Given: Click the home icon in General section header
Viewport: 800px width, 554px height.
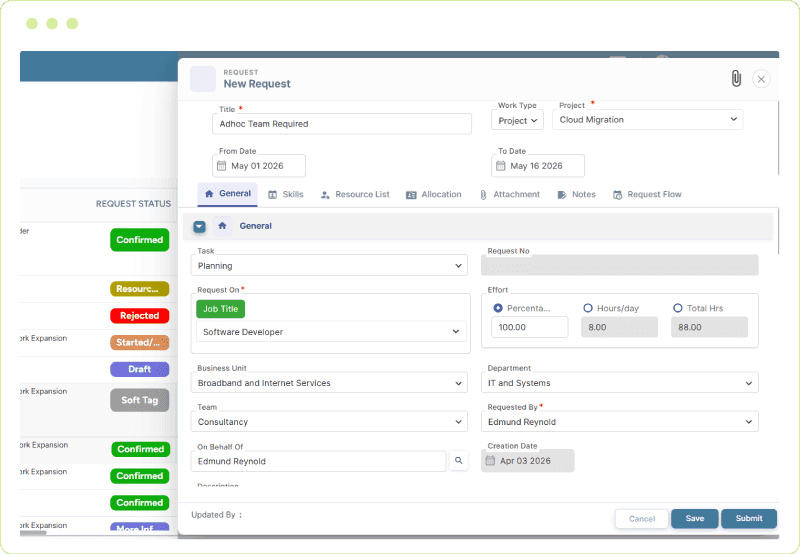Looking at the screenshot, I should (x=222, y=225).
